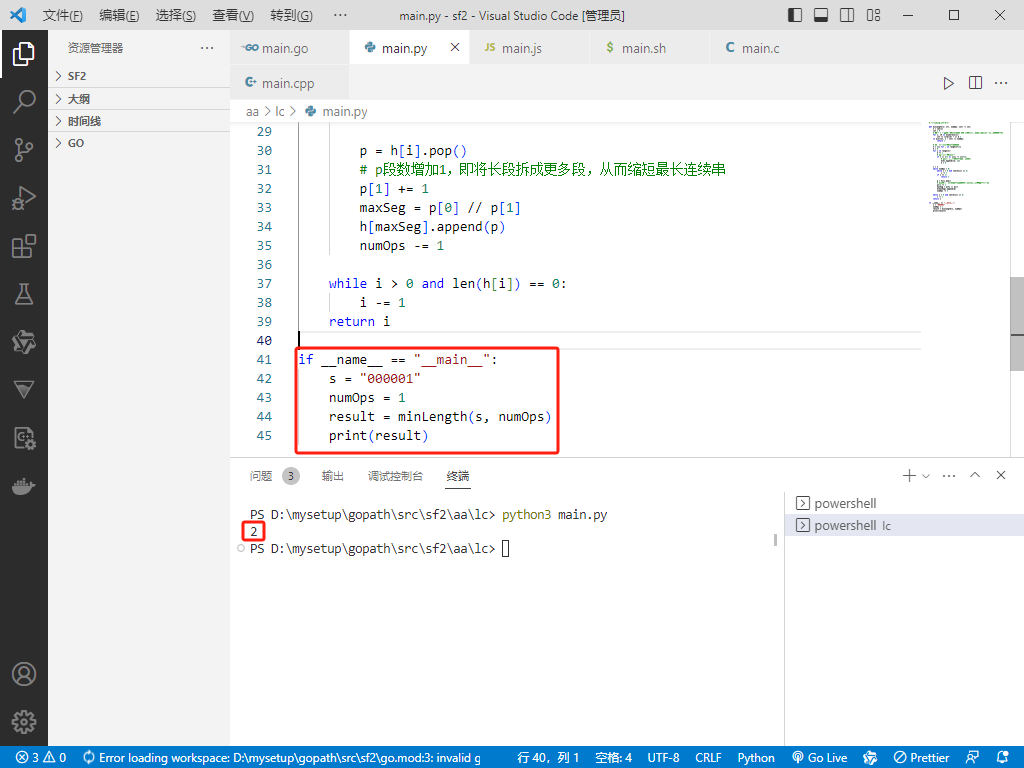The image size is (1024, 768).
Task: Start Go Live server
Action: [820, 758]
